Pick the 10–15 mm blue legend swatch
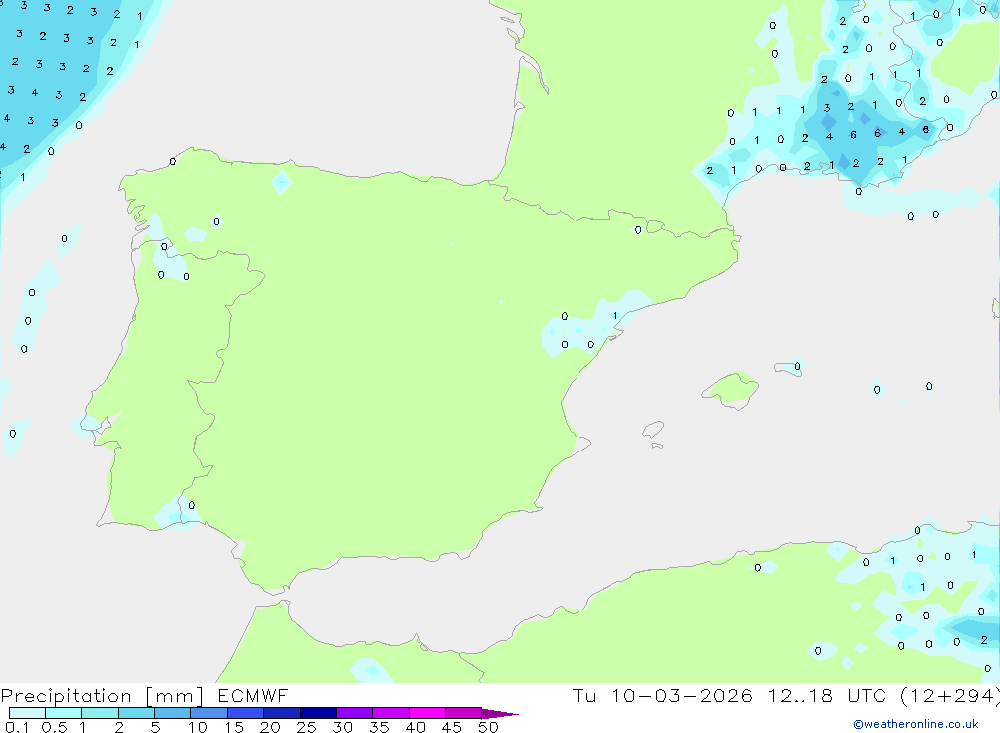1000x733 pixels. pyautogui.click(x=209, y=713)
